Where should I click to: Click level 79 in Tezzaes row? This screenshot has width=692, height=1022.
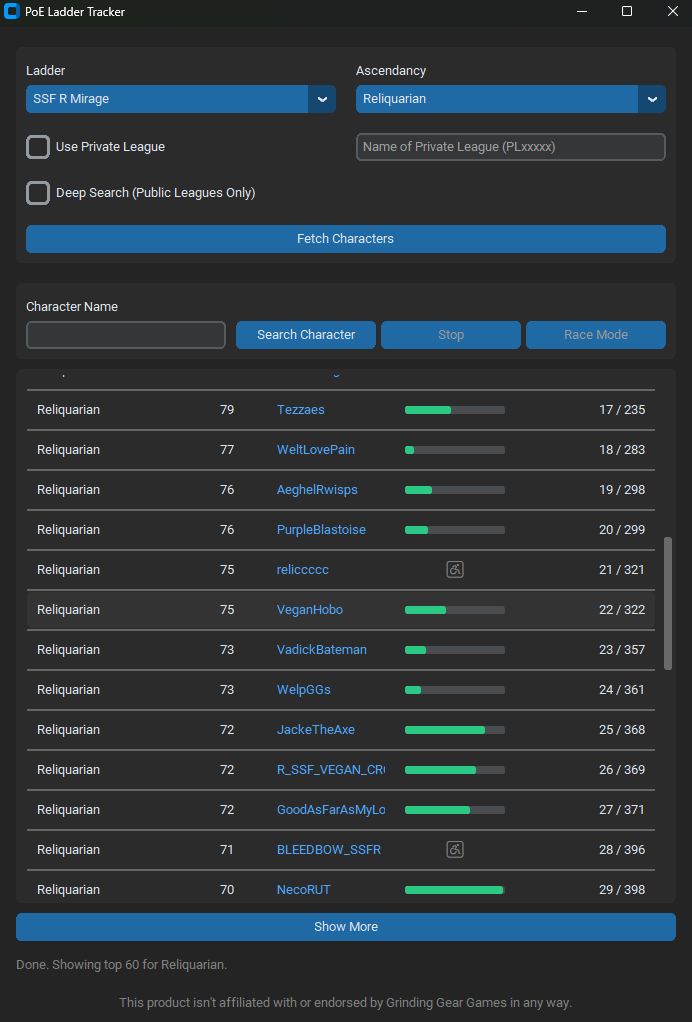click(227, 409)
